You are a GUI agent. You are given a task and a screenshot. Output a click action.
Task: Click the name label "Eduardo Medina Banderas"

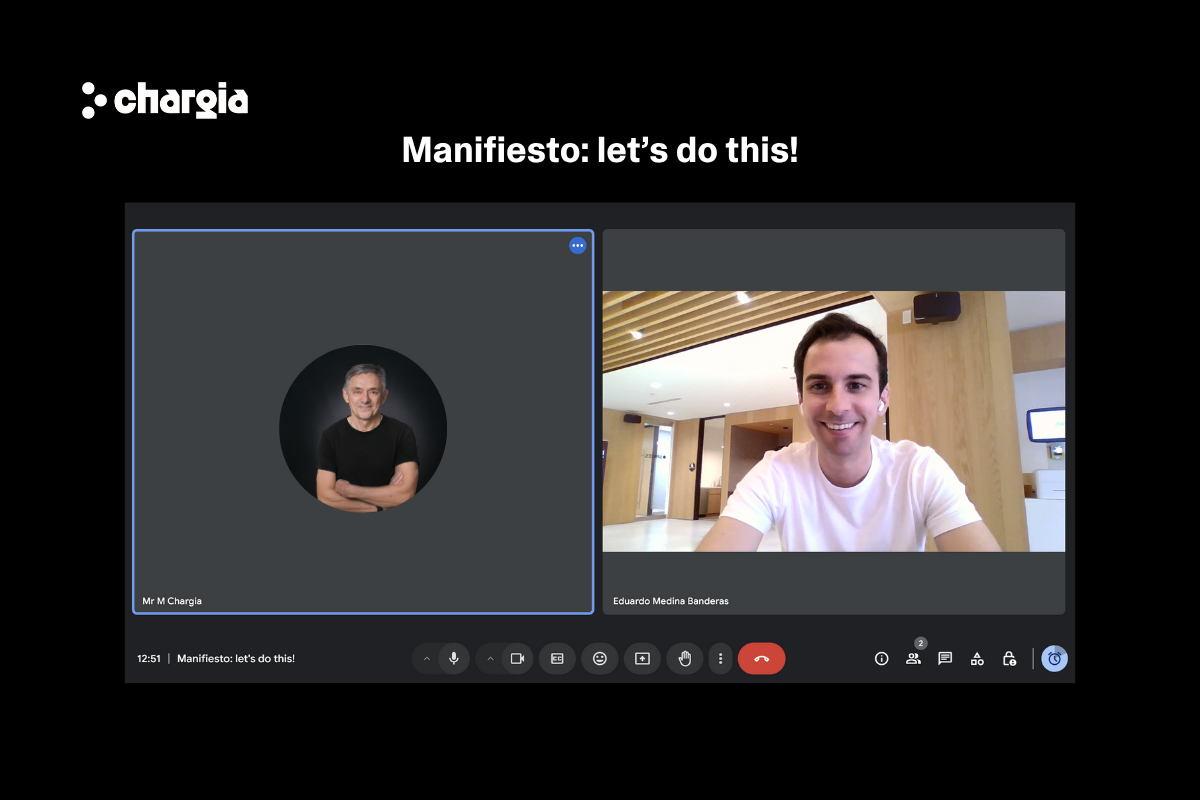[x=671, y=601]
